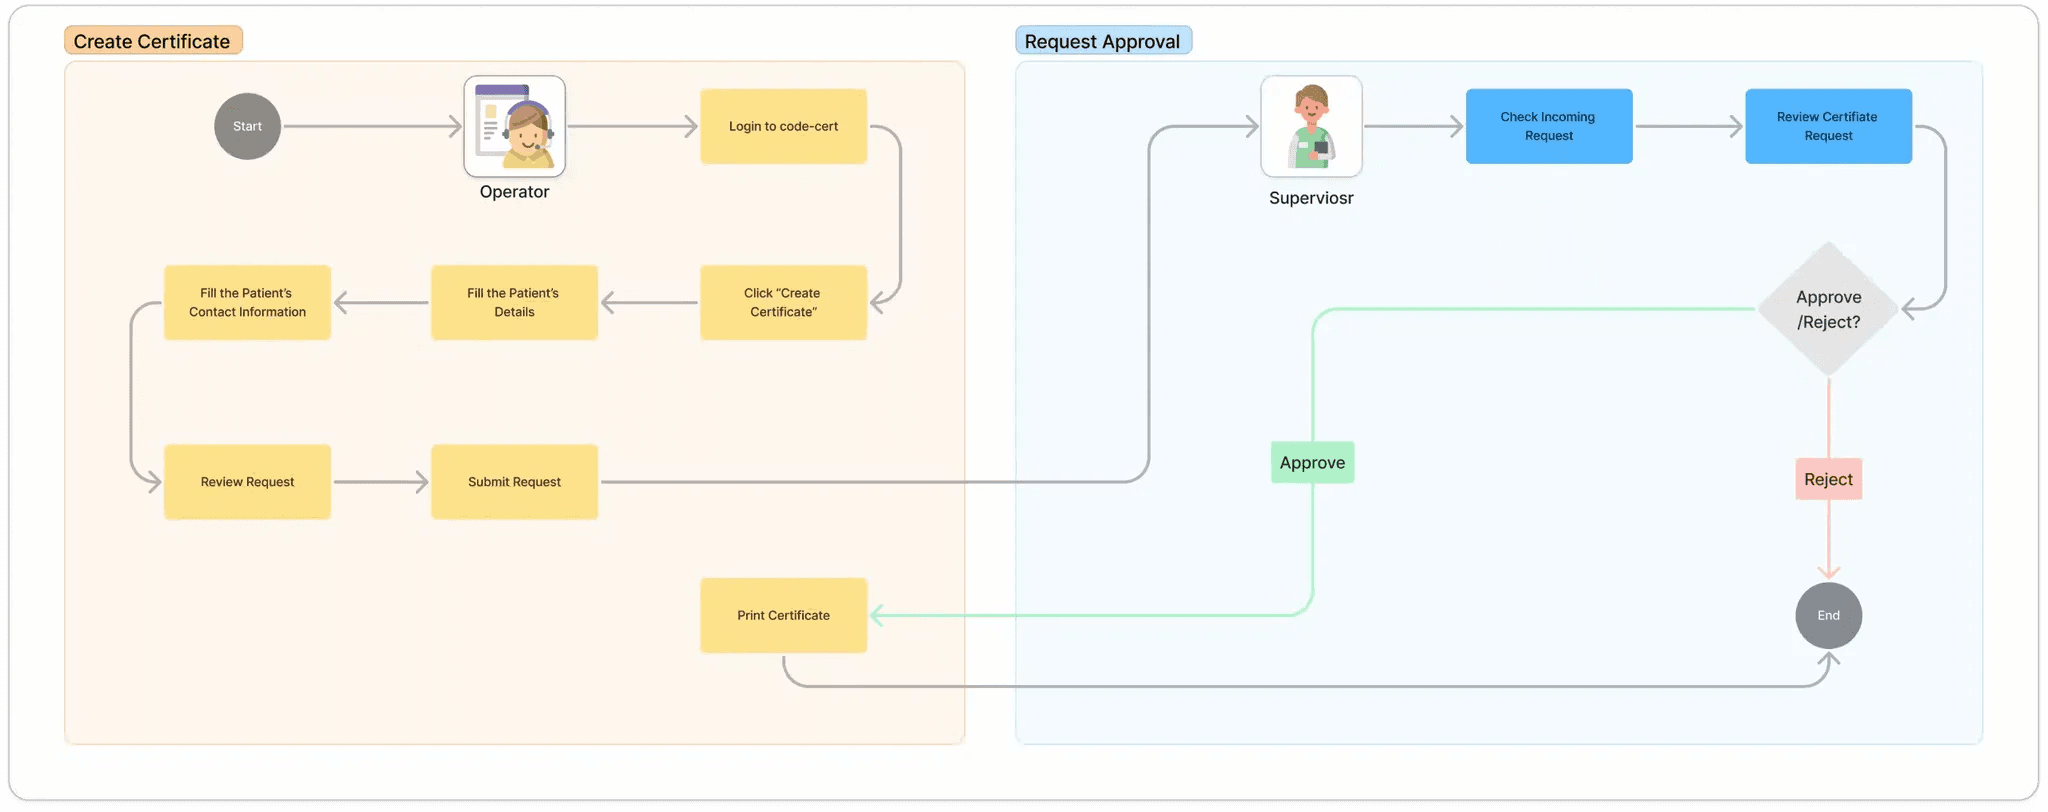The image size is (2048, 812).
Task: Select the Print Certificate step box
Action: (783, 615)
